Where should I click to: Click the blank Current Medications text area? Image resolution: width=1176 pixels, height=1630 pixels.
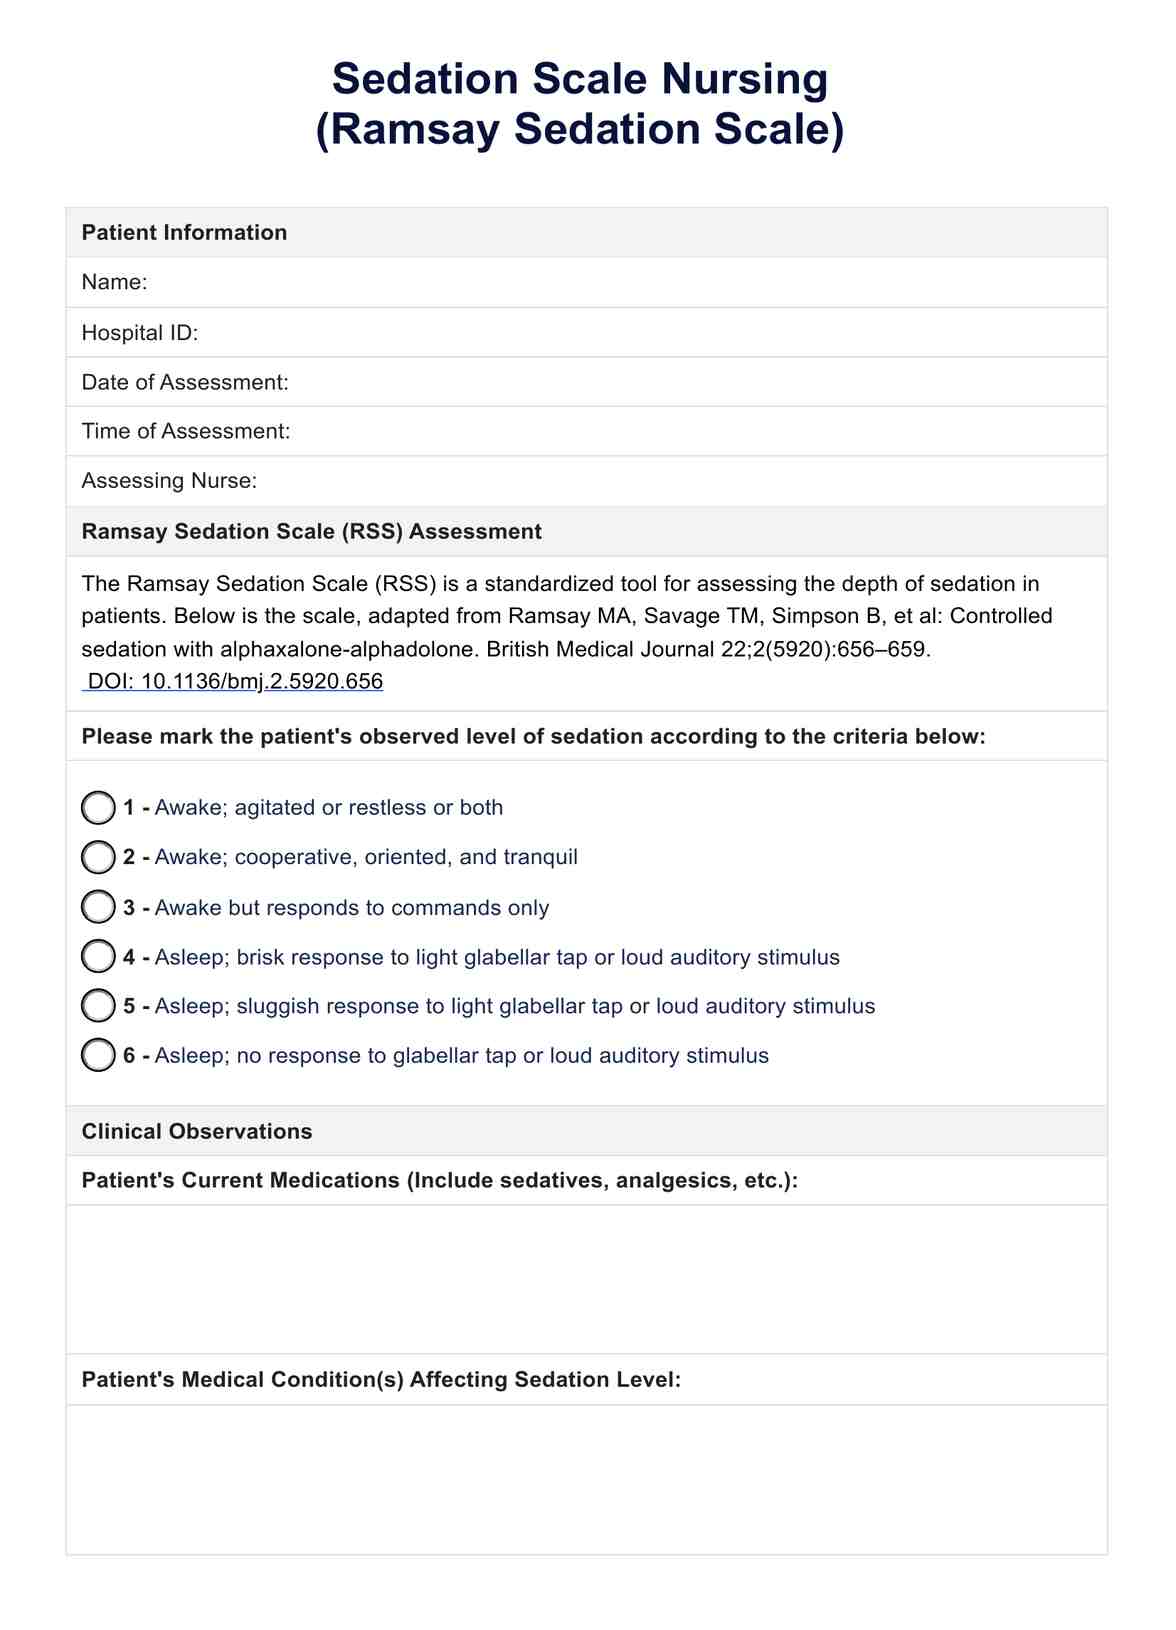(x=586, y=1279)
